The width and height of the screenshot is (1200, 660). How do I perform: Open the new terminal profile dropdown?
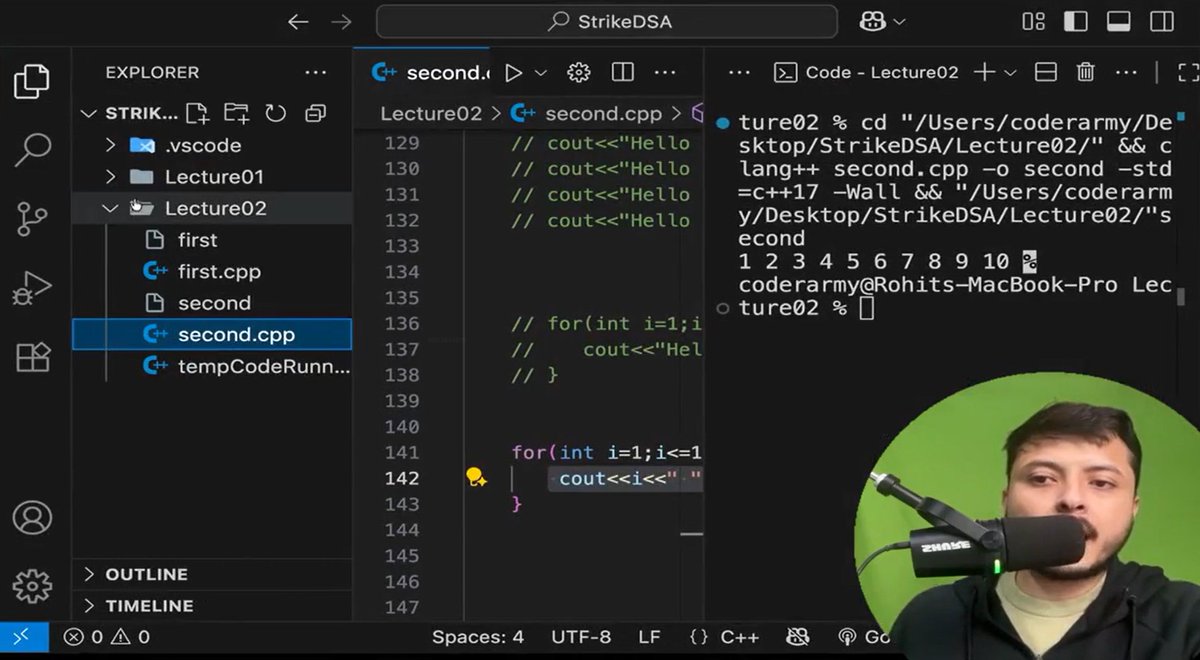(x=1010, y=72)
